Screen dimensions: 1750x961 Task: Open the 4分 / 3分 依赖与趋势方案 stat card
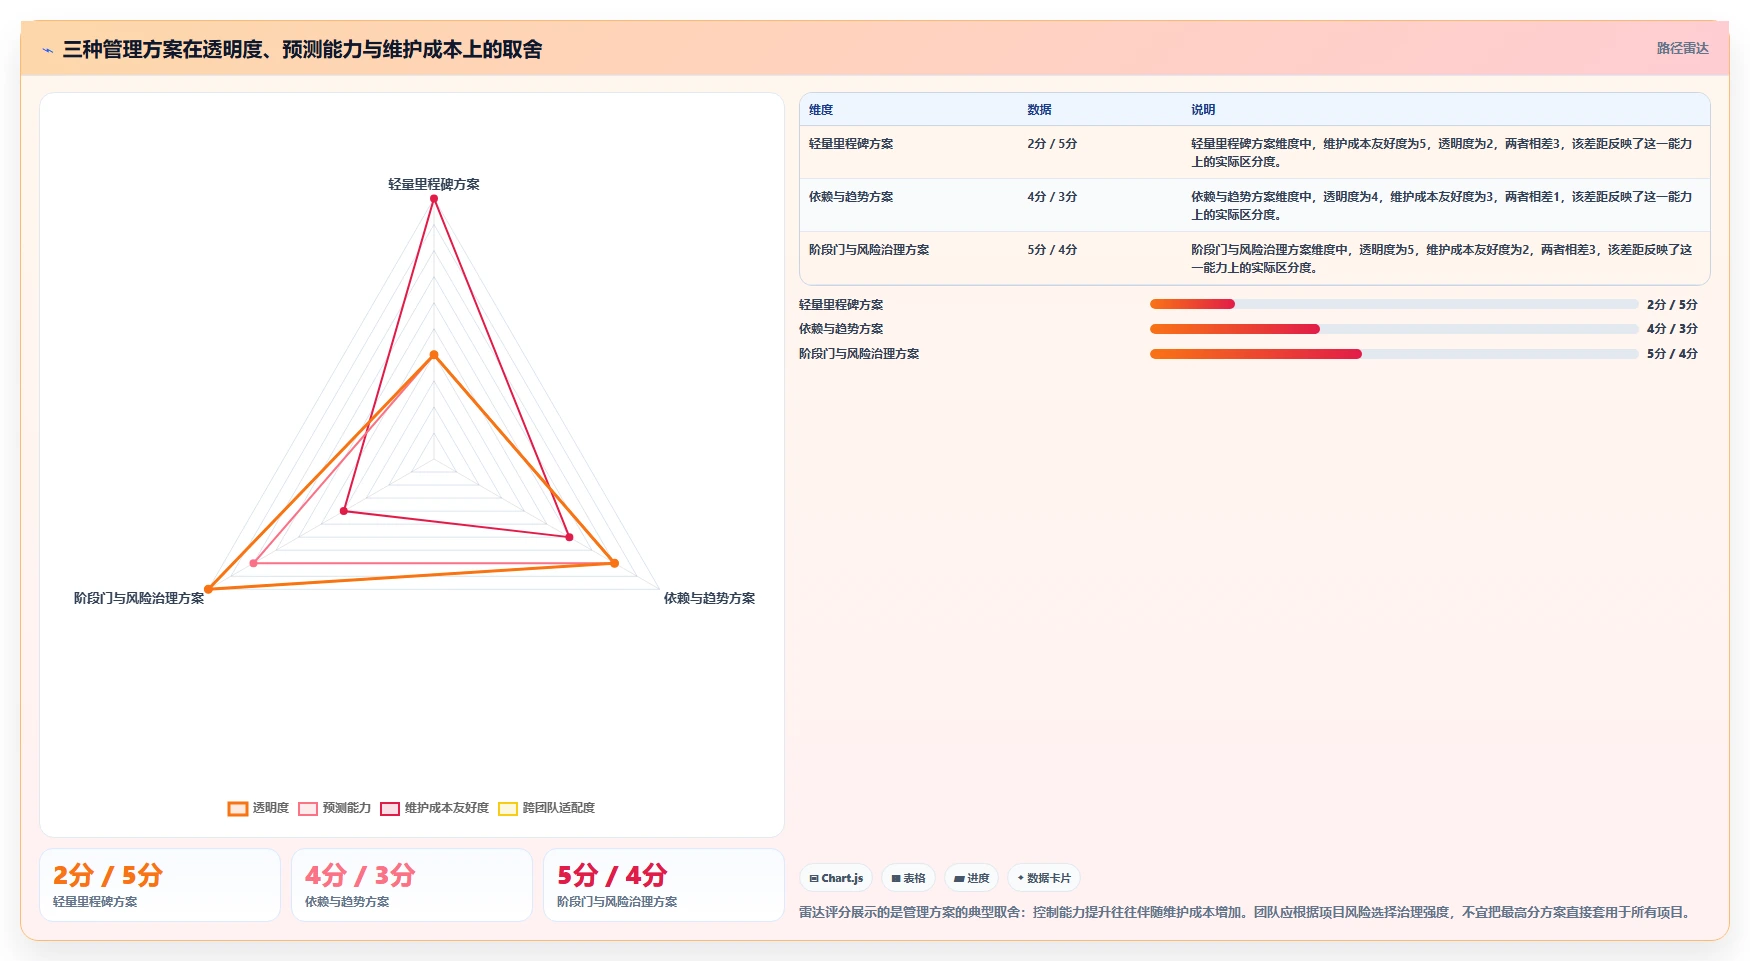[412, 885]
